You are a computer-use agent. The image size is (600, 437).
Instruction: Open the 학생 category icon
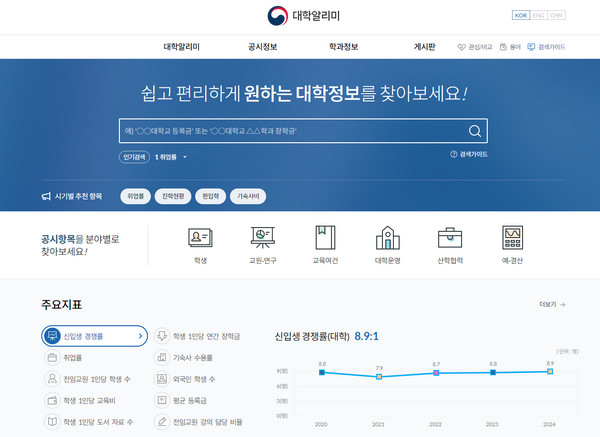pyautogui.click(x=200, y=237)
